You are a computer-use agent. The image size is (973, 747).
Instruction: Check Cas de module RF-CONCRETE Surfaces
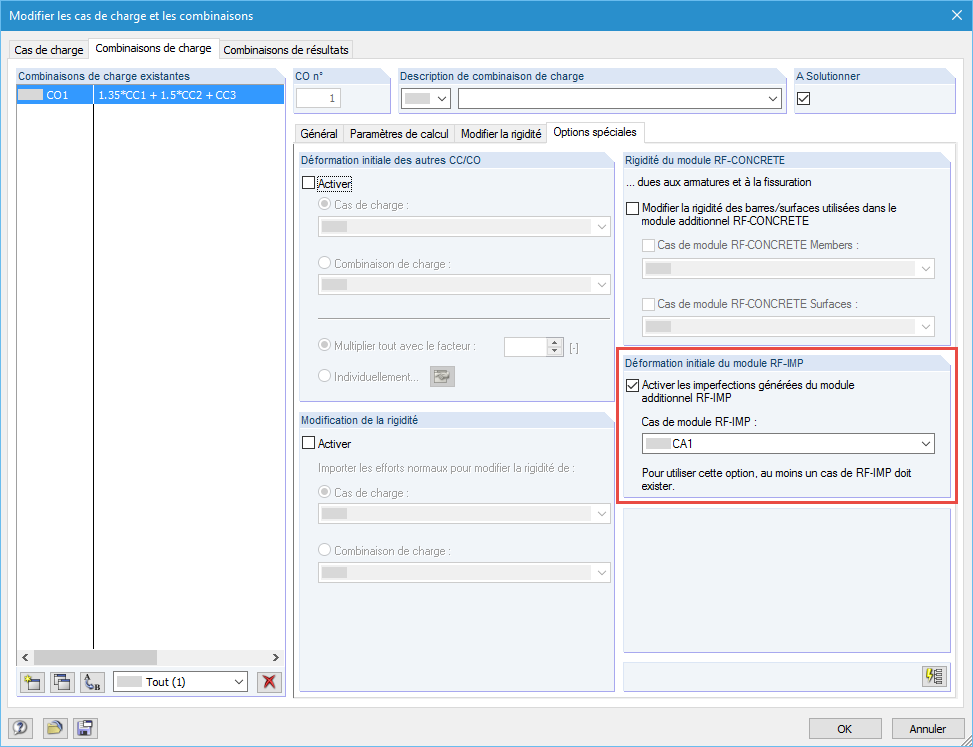pos(648,305)
